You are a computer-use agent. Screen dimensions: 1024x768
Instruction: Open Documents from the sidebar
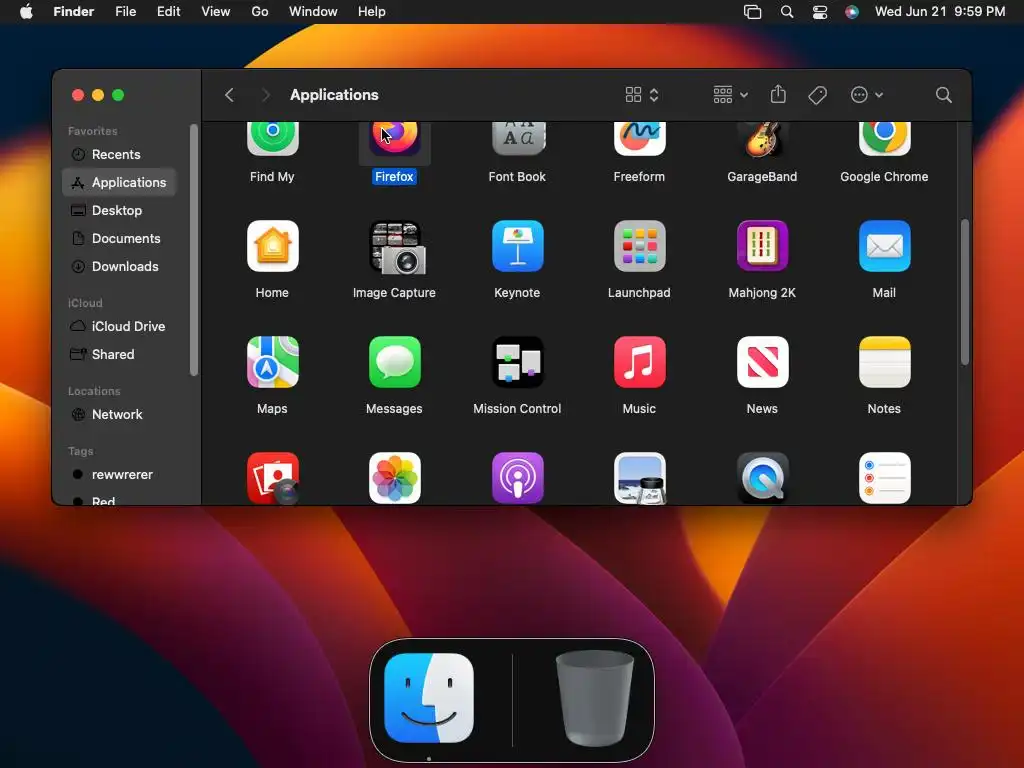(x=120, y=238)
